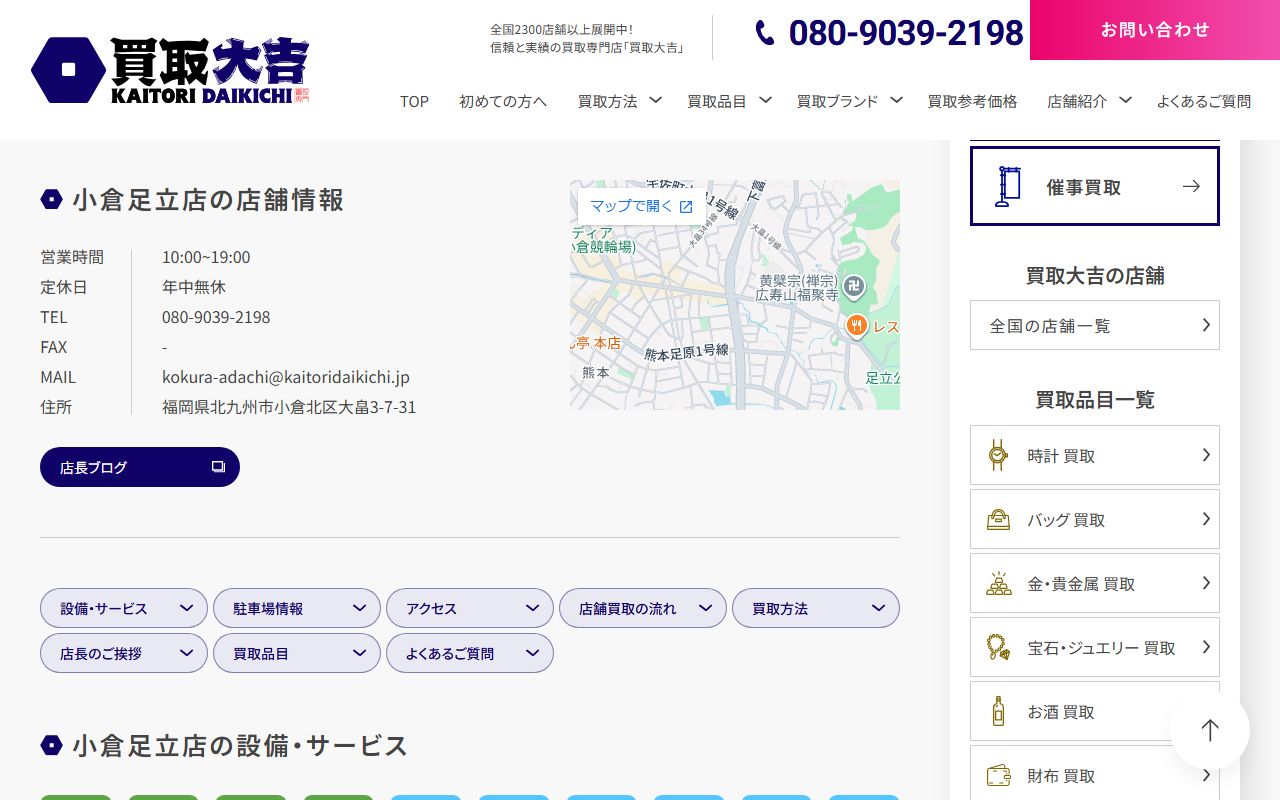Open お酒 買取 category link
Image resolution: width=1280 pixels, height=800 pixels.
(x=1095, y=711)
